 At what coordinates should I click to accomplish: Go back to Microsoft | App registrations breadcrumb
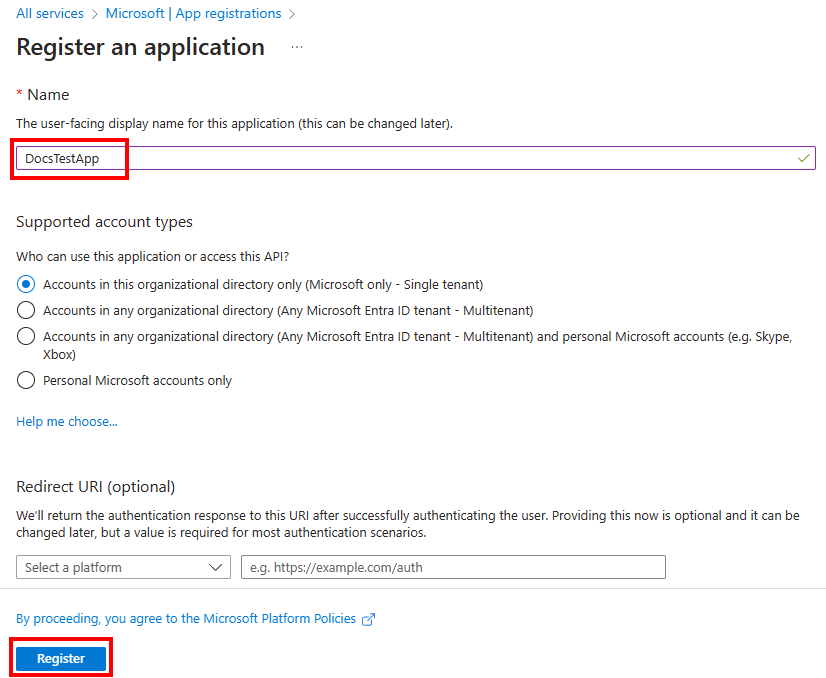point(191,13)
